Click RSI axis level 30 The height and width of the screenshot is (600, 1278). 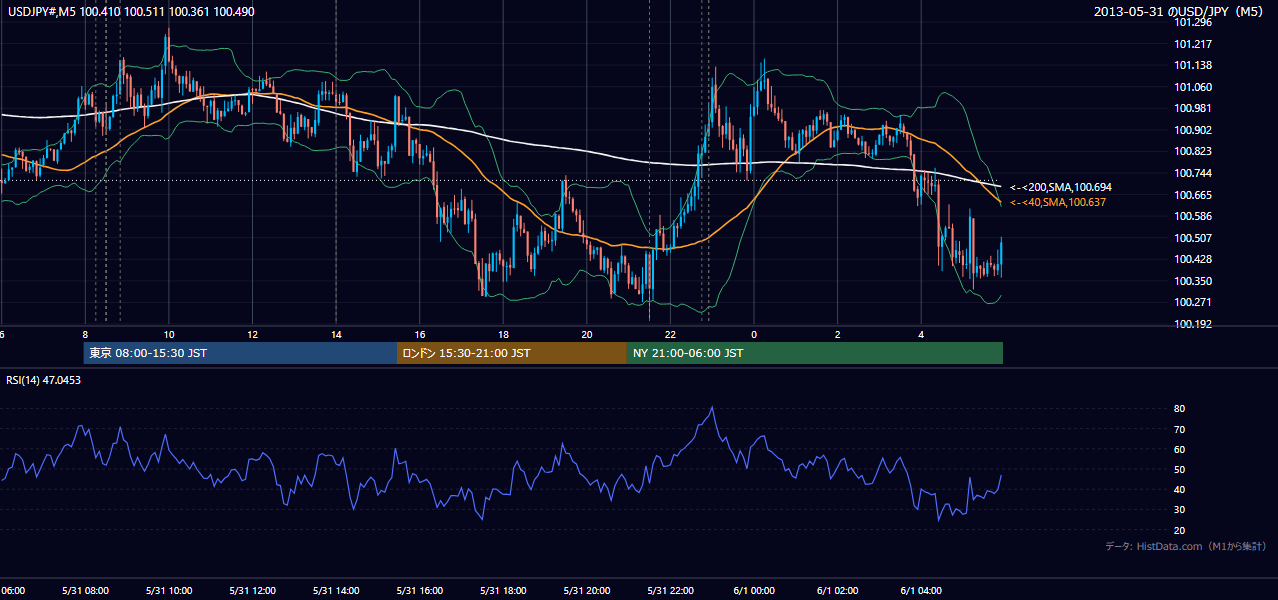click(1180, 510)
